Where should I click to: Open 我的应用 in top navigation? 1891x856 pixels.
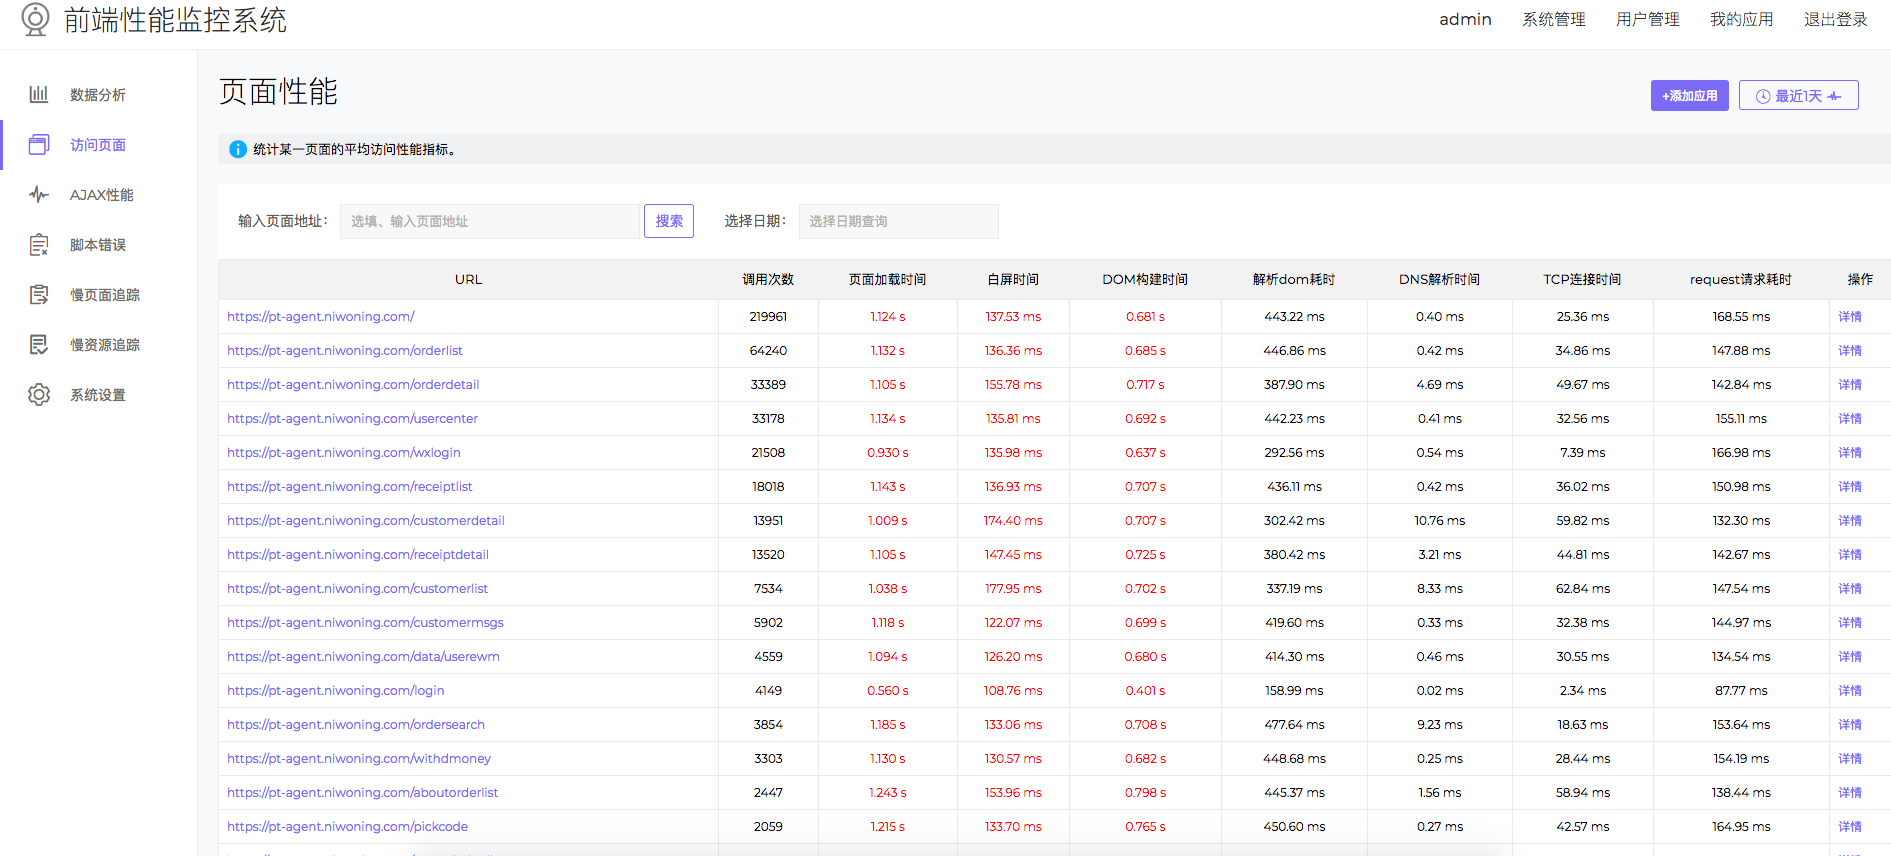[1741, 19]
